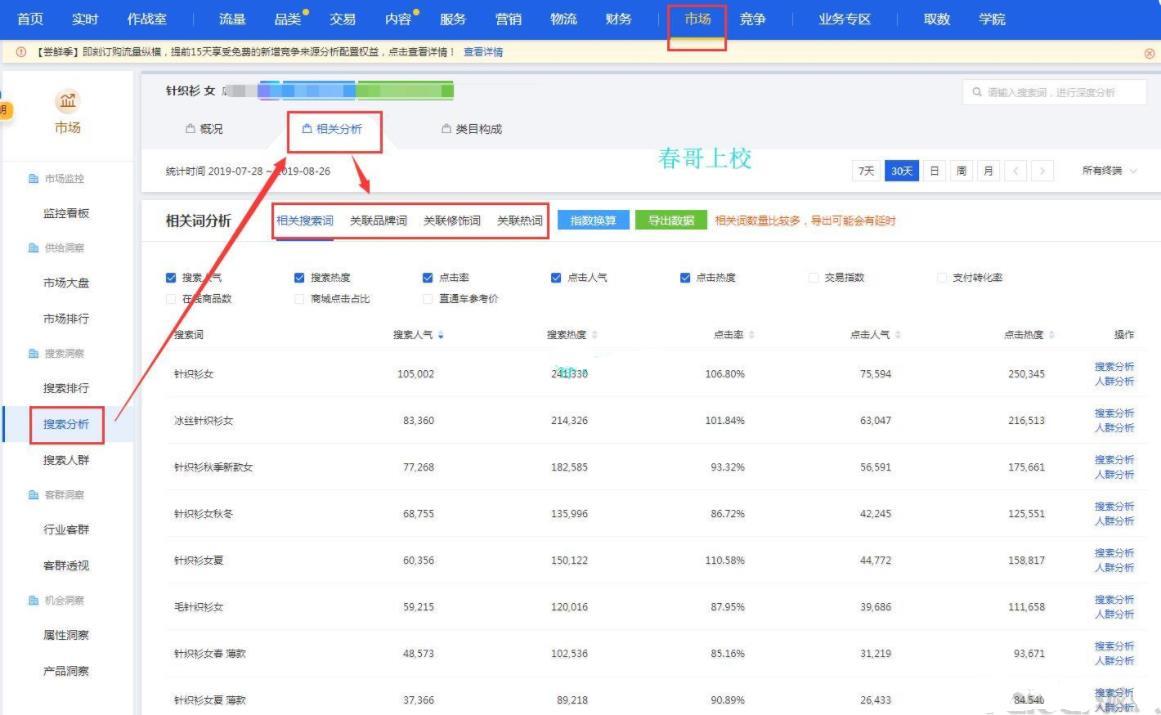Select the 7天 time range option

(x=866, y=171)
